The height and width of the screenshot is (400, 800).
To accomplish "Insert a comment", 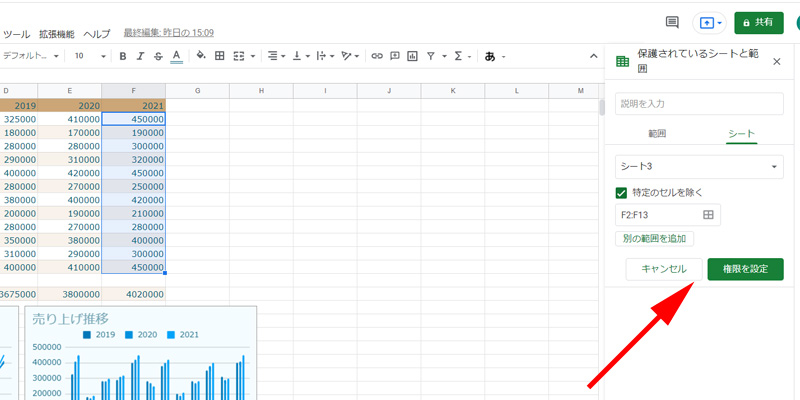I will (394, 56).
